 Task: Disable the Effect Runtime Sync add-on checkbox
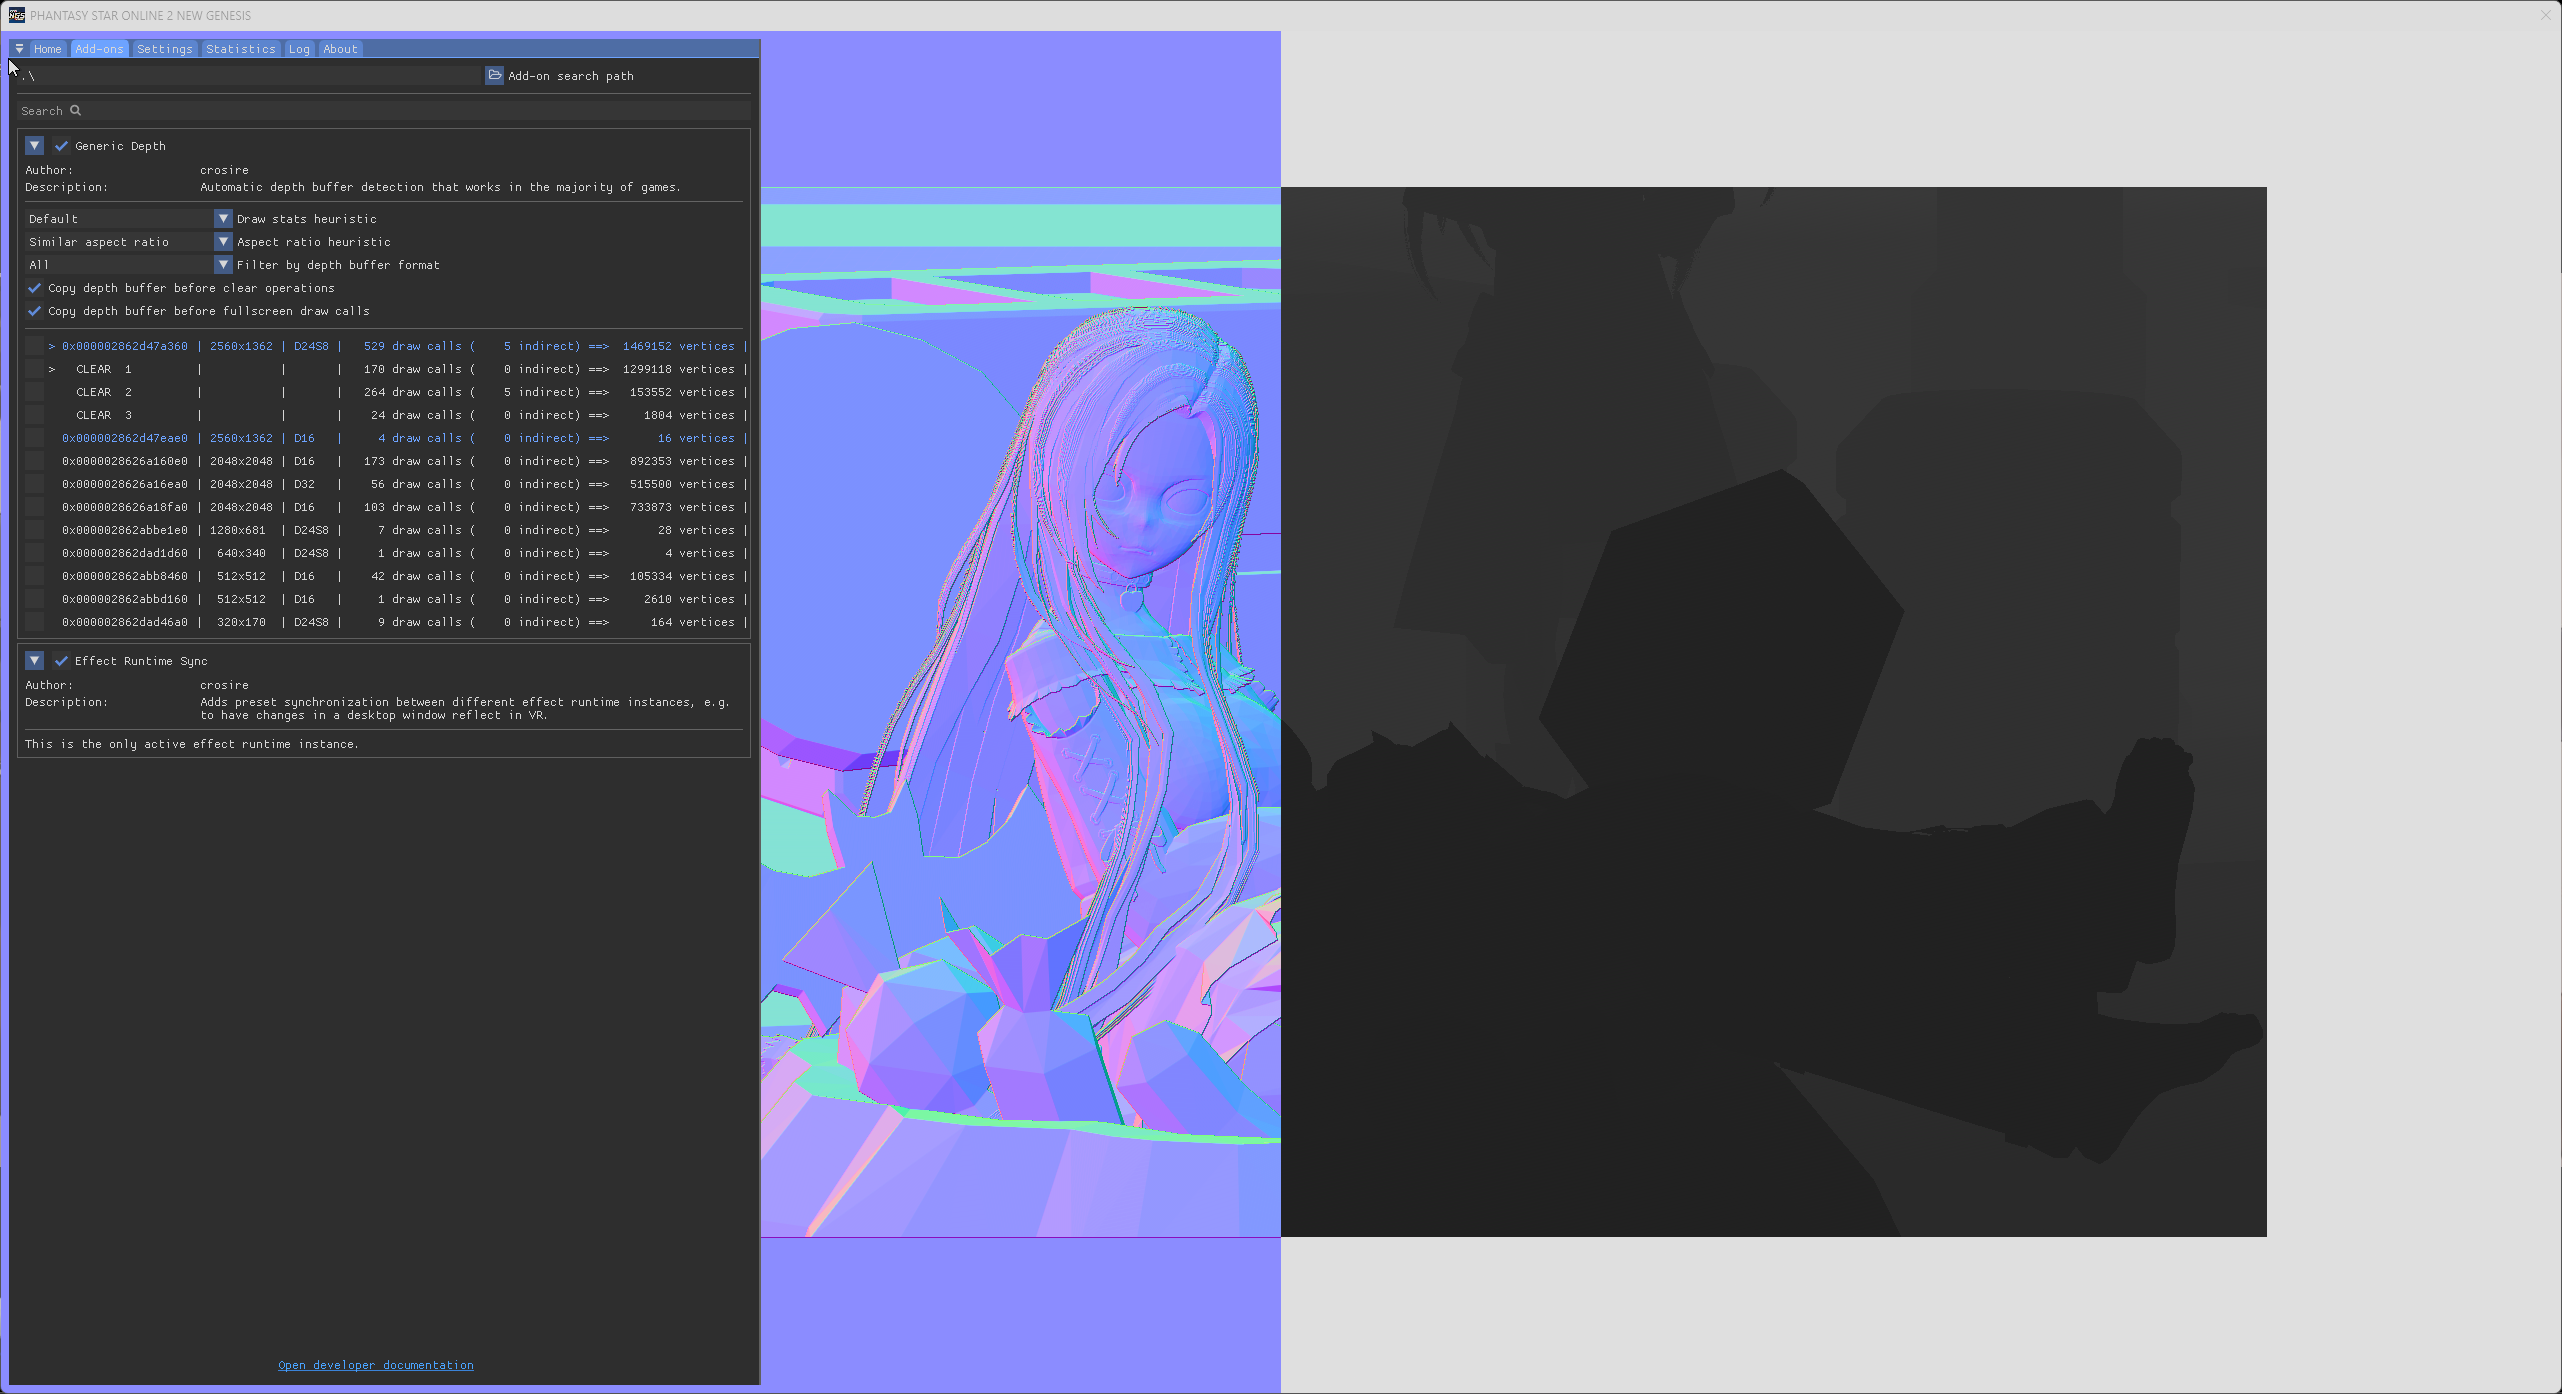(x=61, y=661)
